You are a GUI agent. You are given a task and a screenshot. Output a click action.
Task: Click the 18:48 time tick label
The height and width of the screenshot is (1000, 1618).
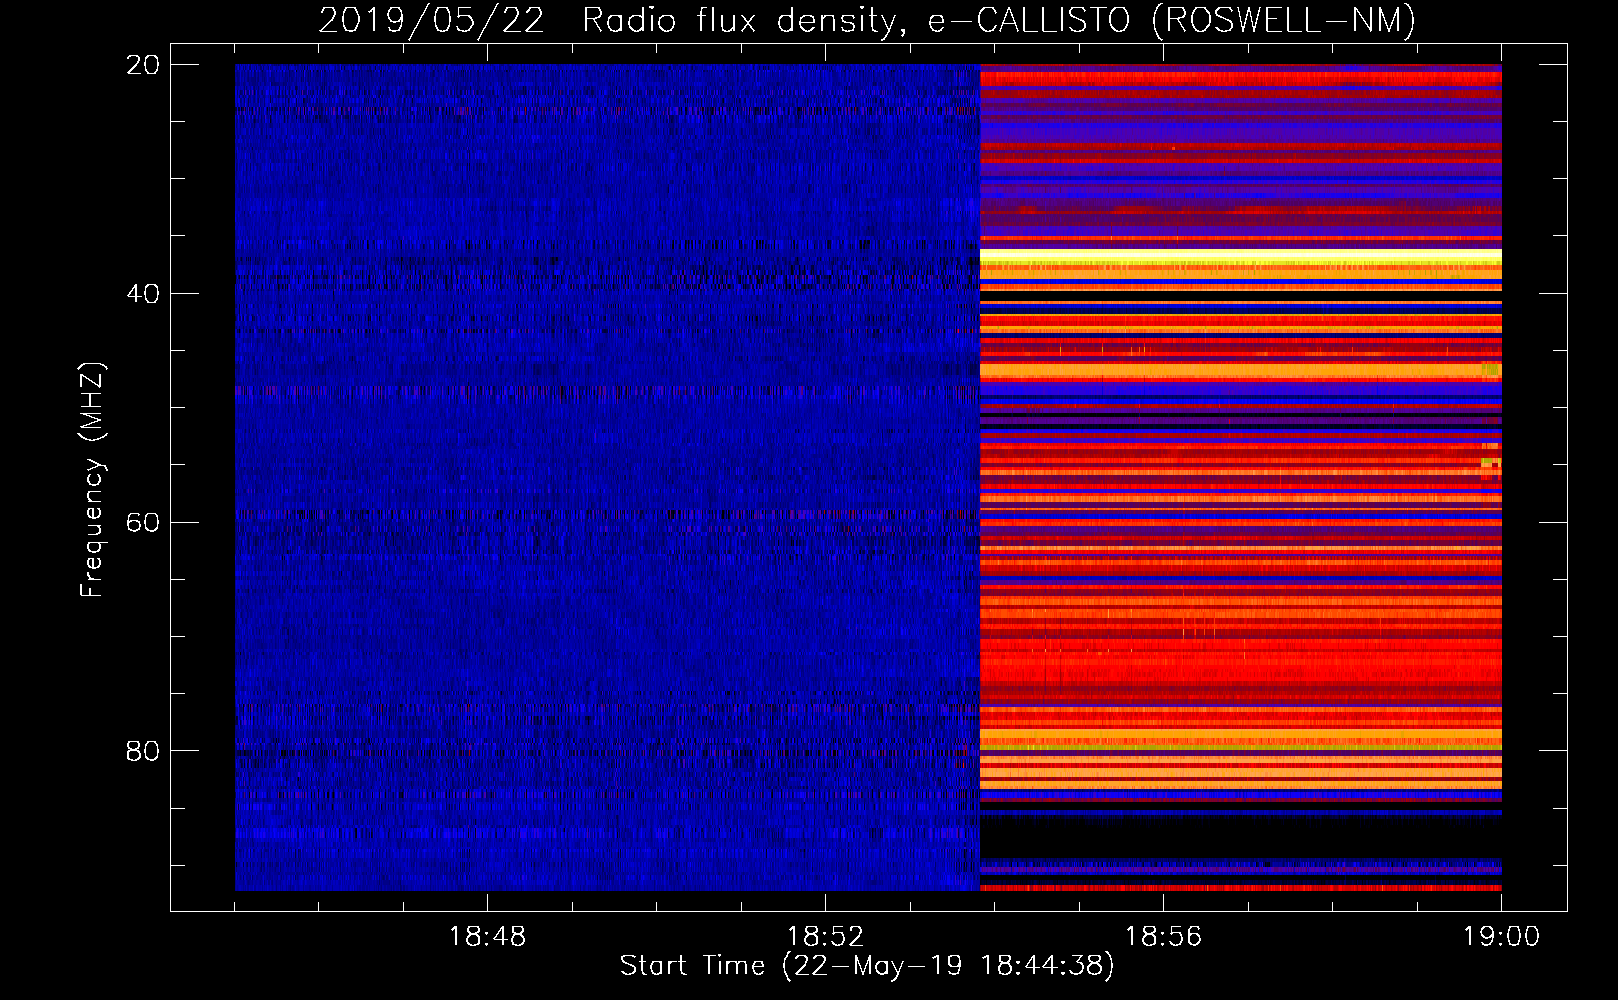point(487,937)
